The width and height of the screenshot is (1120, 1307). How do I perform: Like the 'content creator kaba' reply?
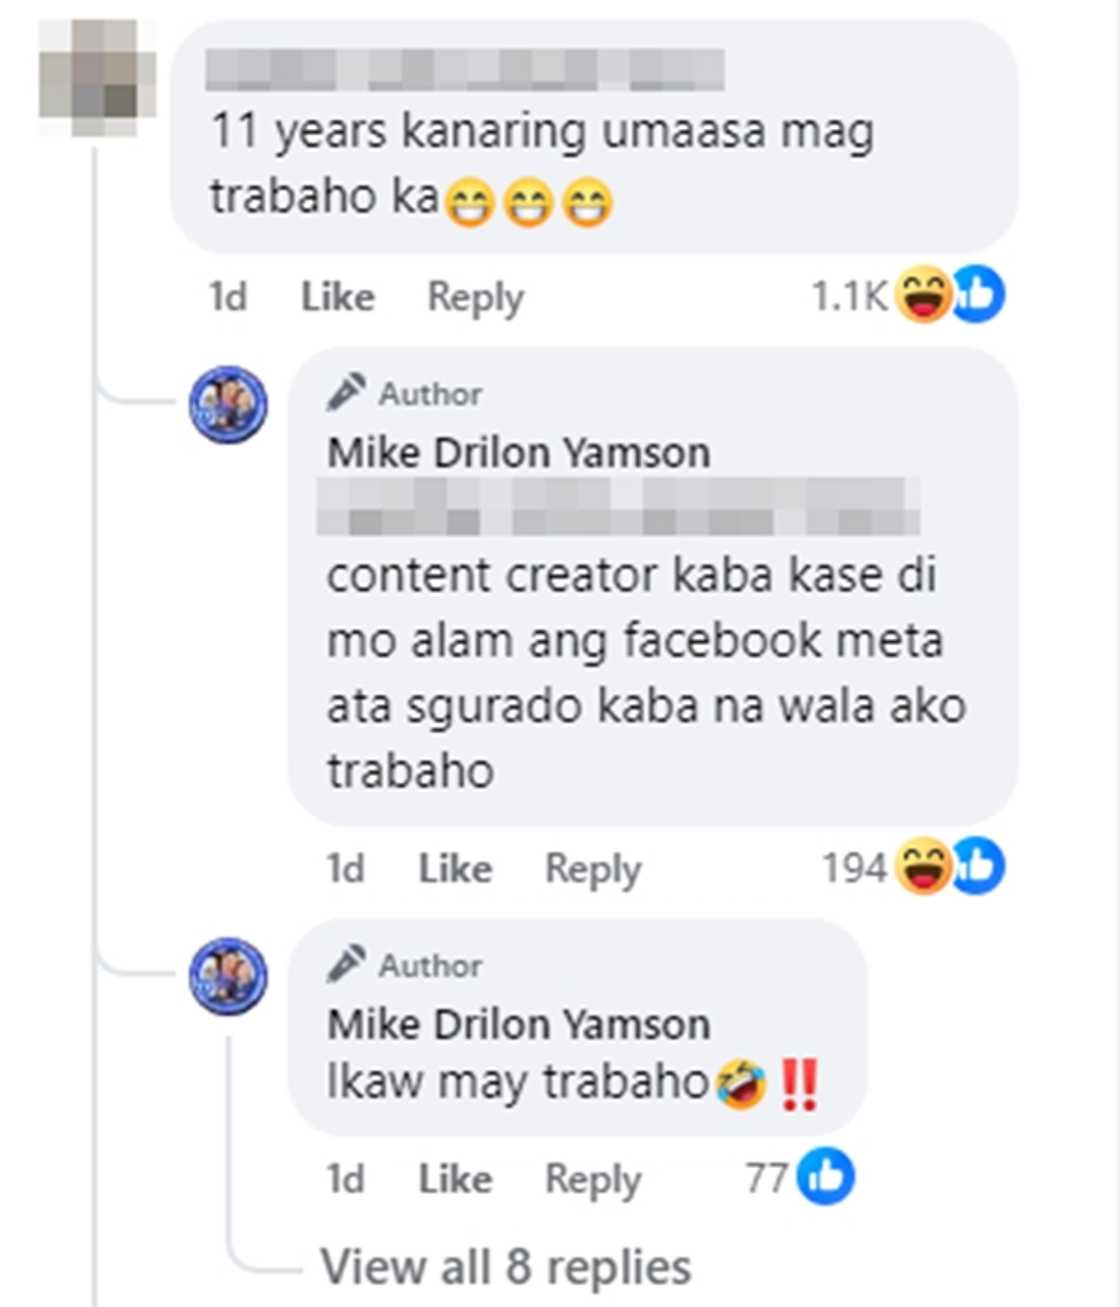coord(455,869)
